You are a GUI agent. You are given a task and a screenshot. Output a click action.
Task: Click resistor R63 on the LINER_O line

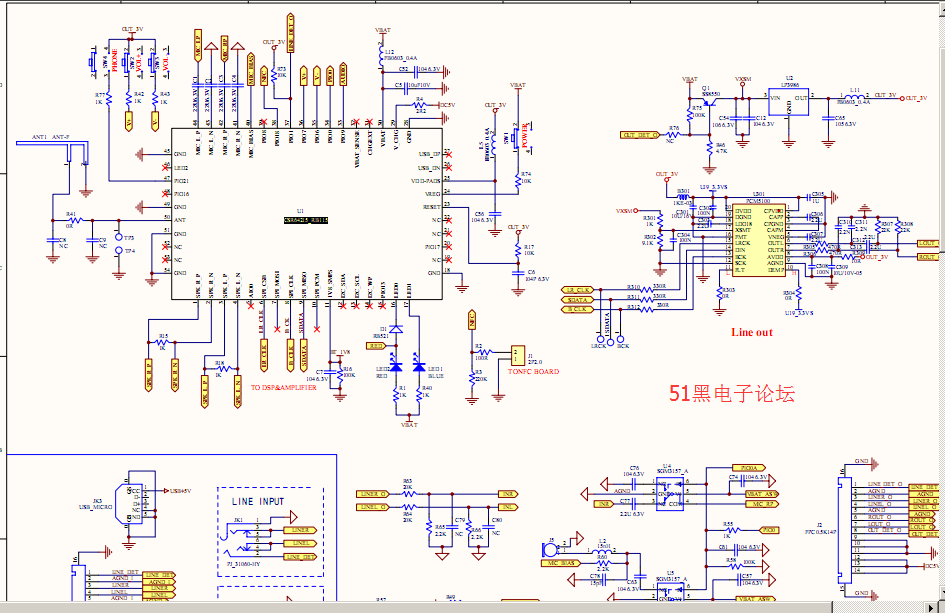click(409, 494)
